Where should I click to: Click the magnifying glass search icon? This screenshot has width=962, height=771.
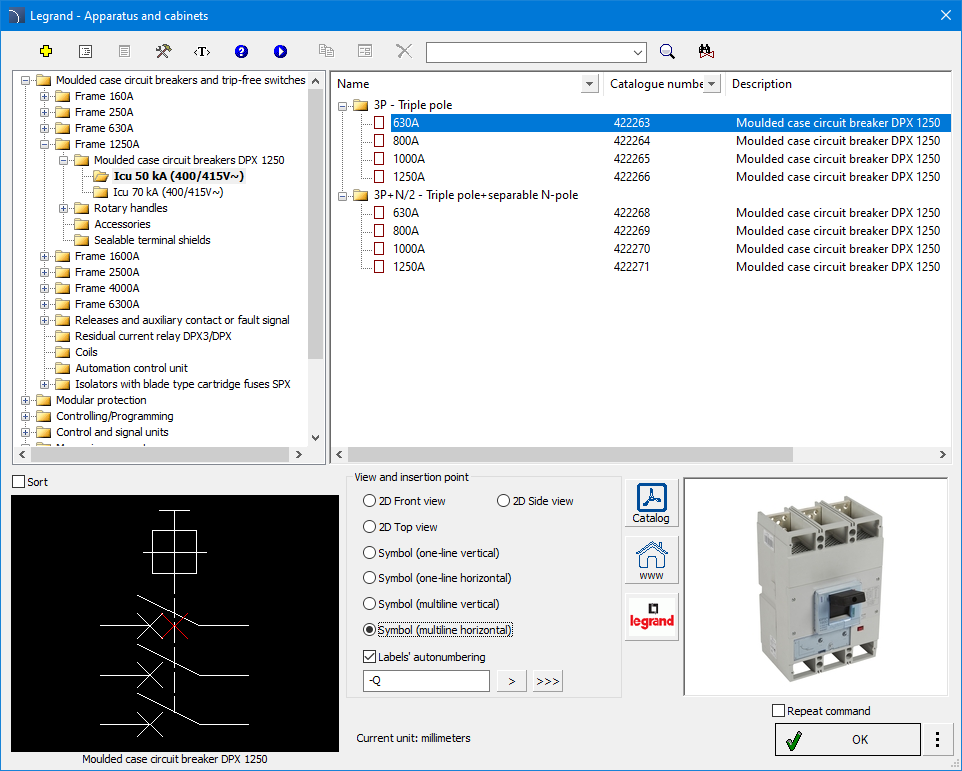coord(667,52)
